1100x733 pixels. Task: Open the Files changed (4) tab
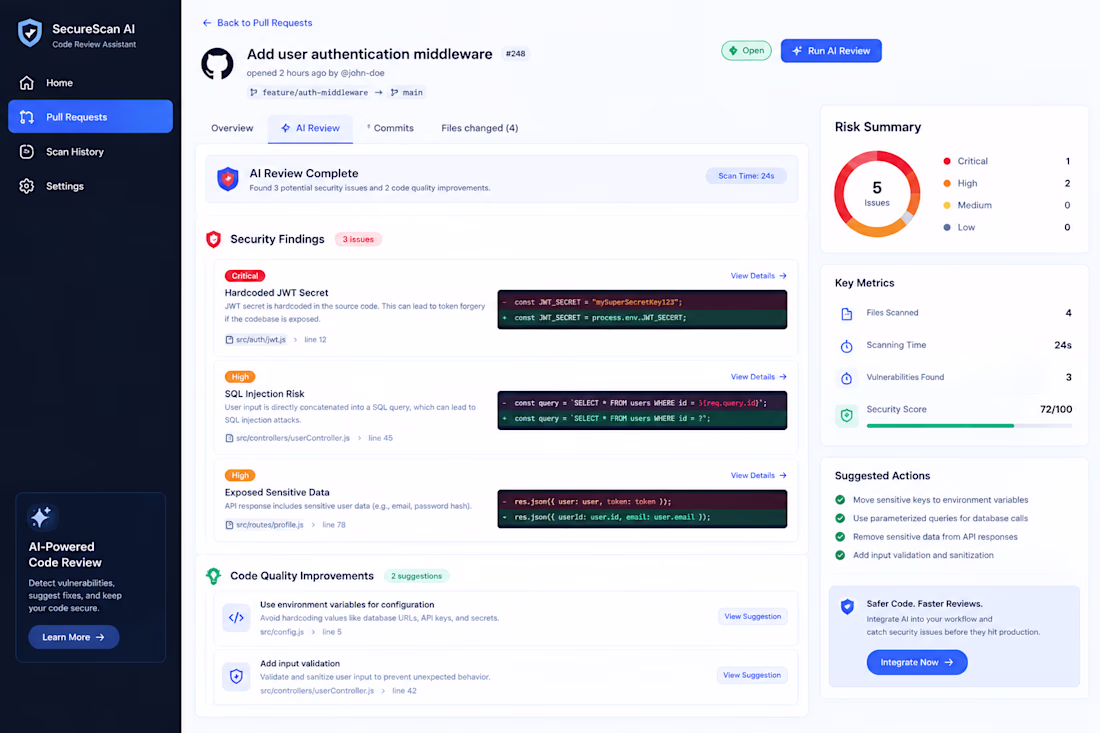[480, 128]
